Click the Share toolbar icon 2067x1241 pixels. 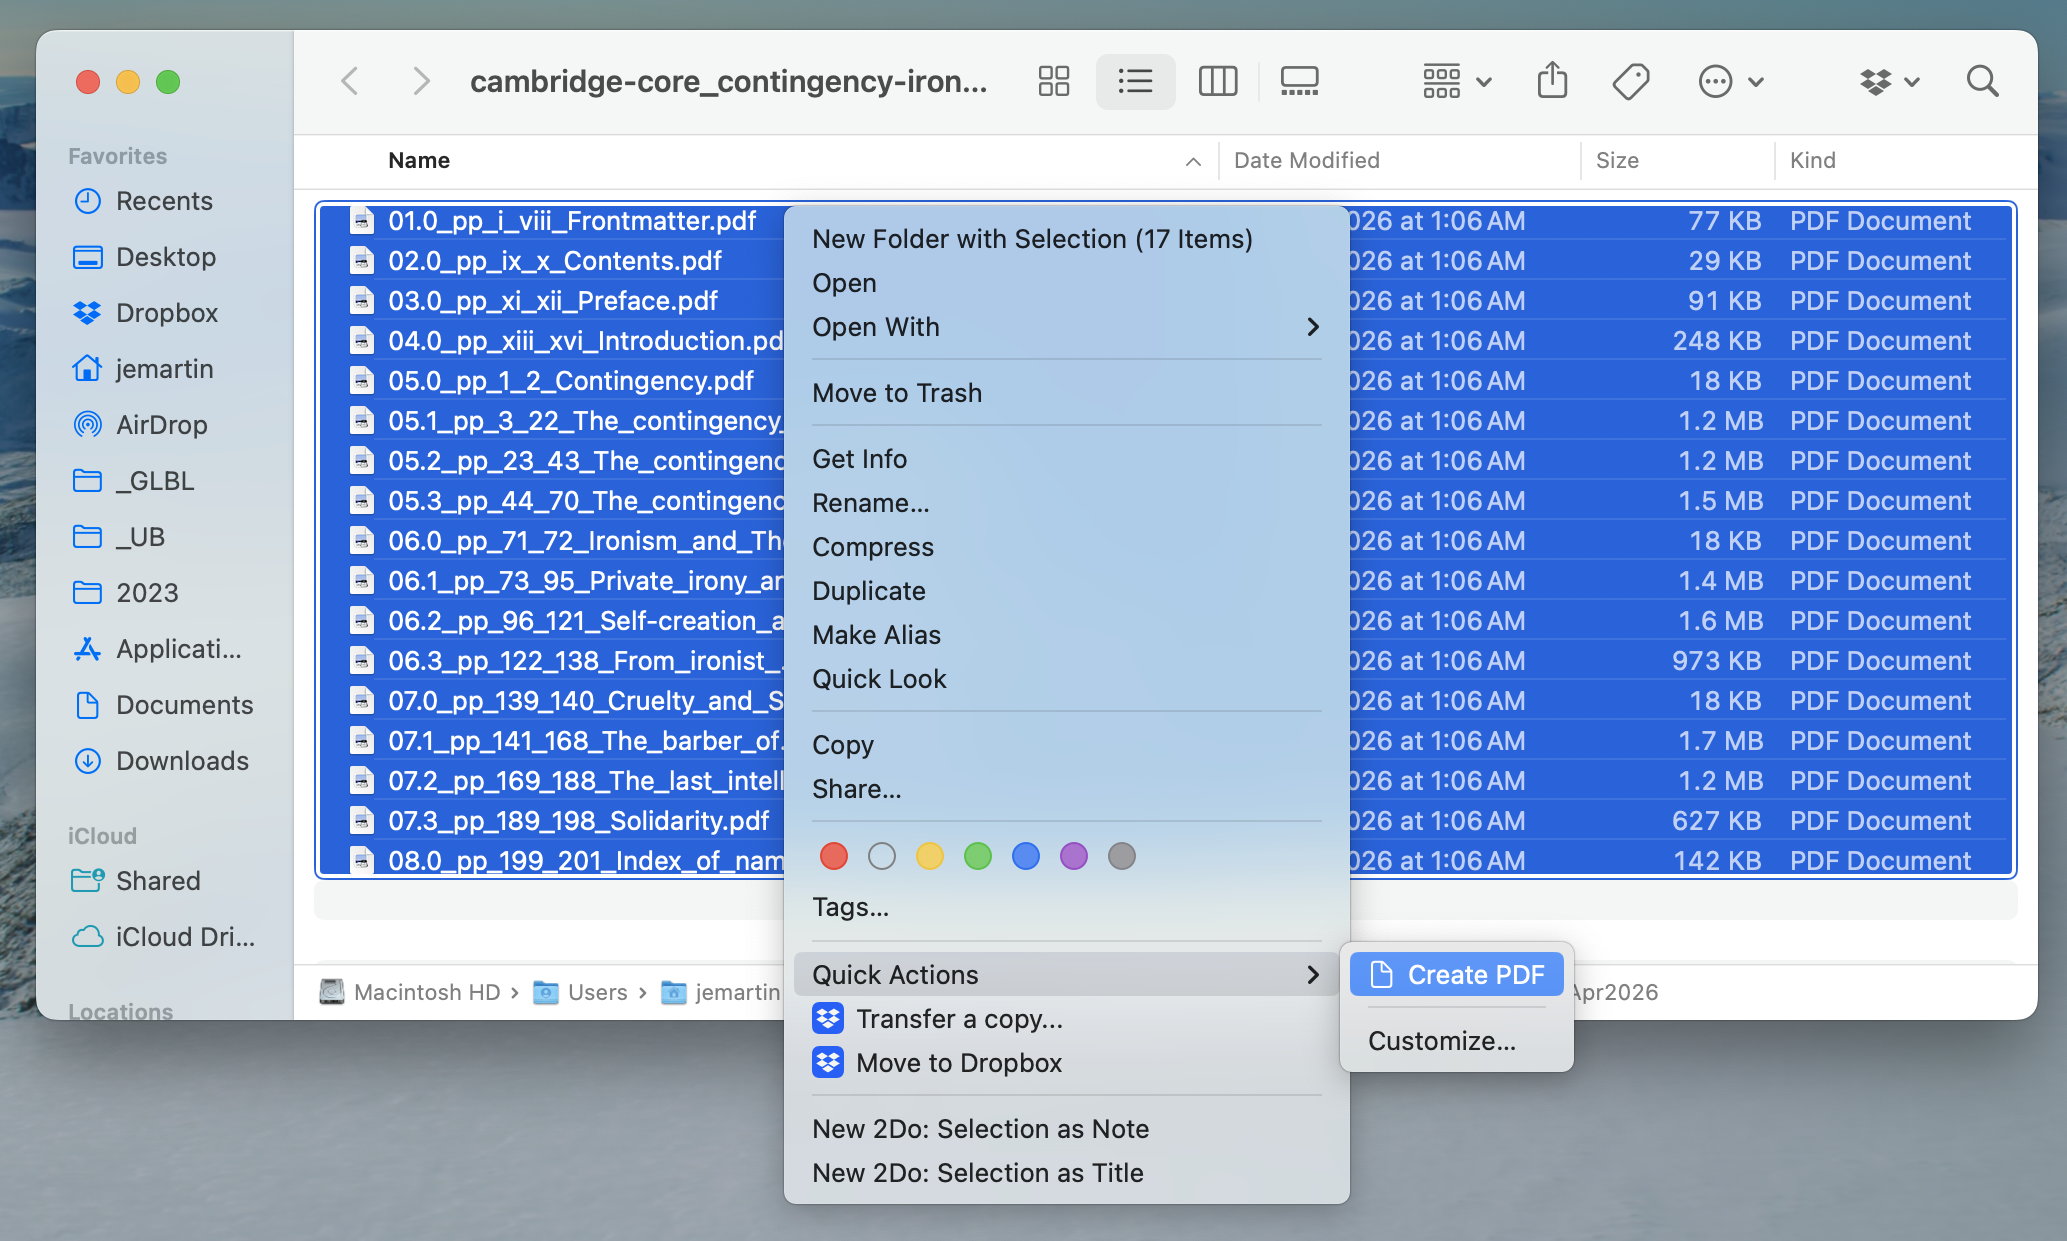pos(1552,81)
